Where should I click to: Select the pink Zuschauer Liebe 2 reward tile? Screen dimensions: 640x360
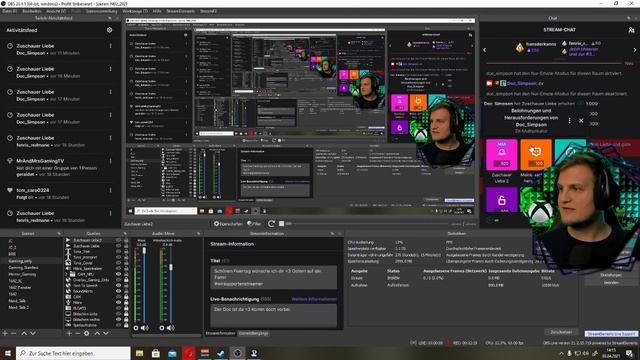pyautogui.click(x=502, y=155)
